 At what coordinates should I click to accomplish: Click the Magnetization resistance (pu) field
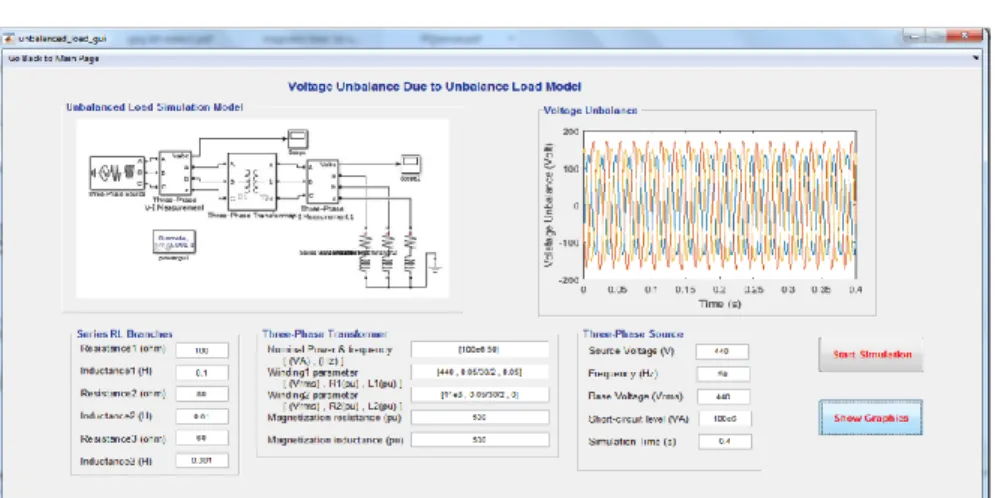click(480, 417)
